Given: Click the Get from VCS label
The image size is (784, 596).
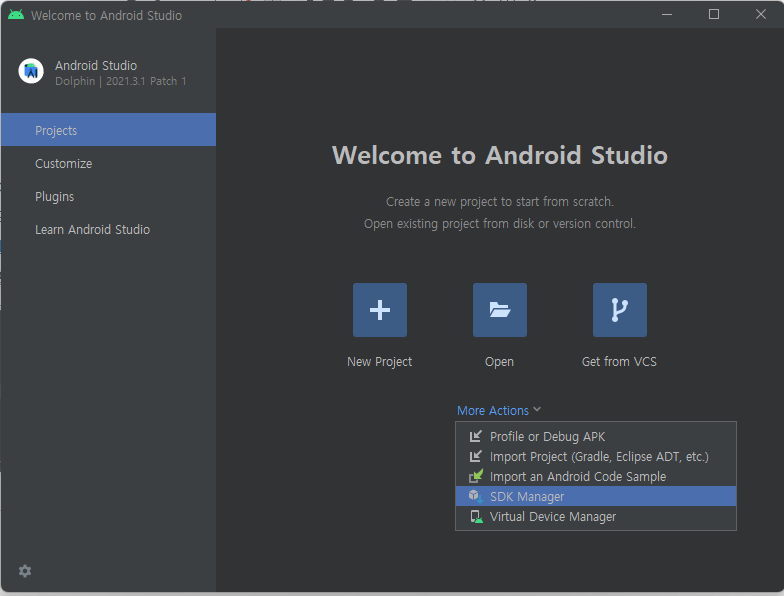Looking at the screenshot, I should (620, 362).
